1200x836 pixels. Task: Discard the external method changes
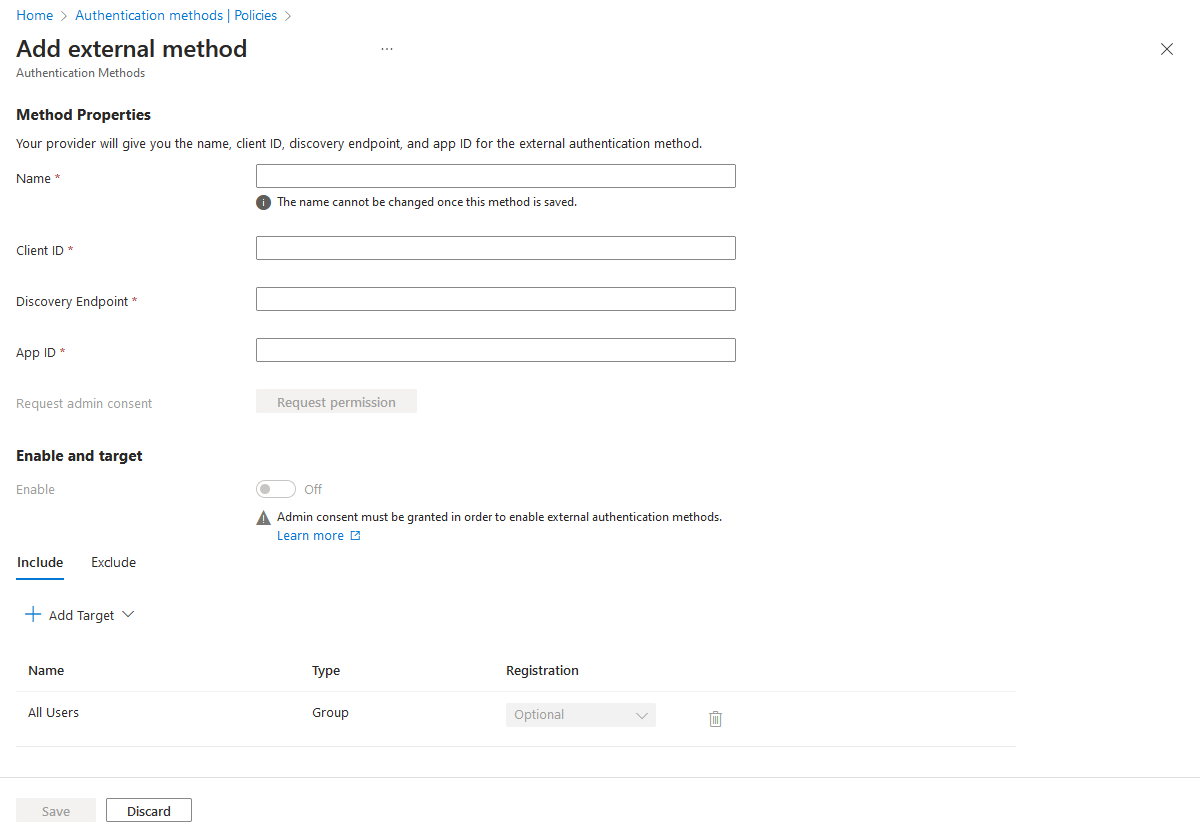click(148, 811)
